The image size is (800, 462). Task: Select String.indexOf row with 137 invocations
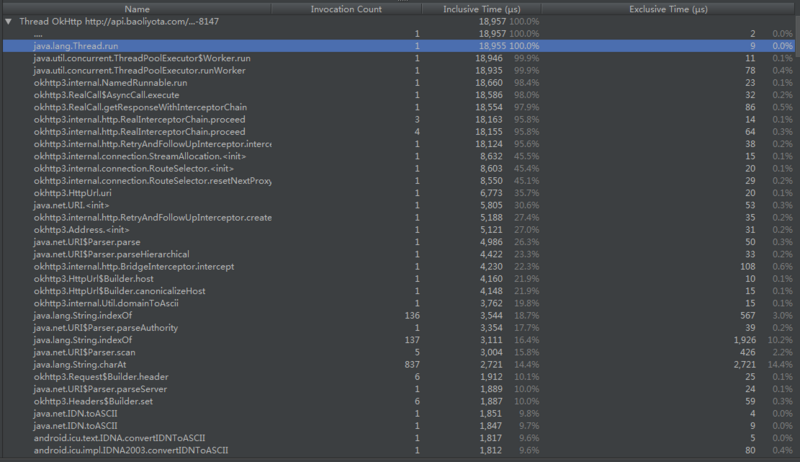[398, 340]
